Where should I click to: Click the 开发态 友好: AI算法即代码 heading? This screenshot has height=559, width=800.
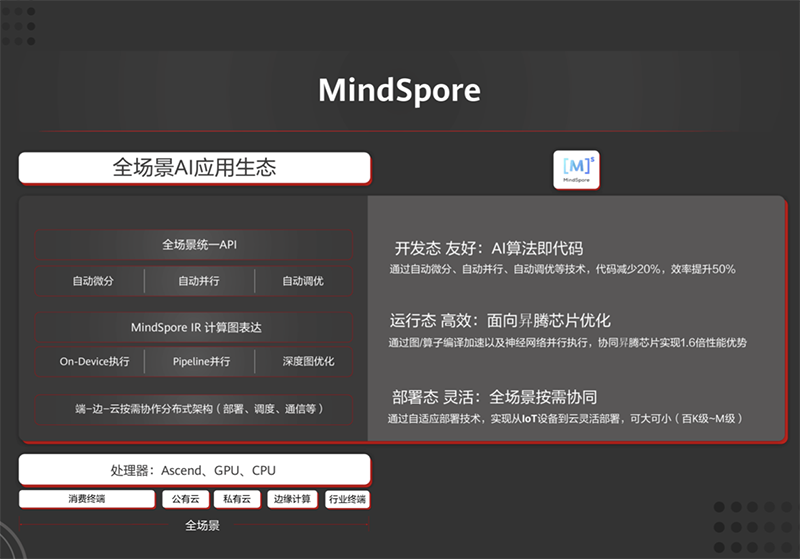tap(489, 248)
